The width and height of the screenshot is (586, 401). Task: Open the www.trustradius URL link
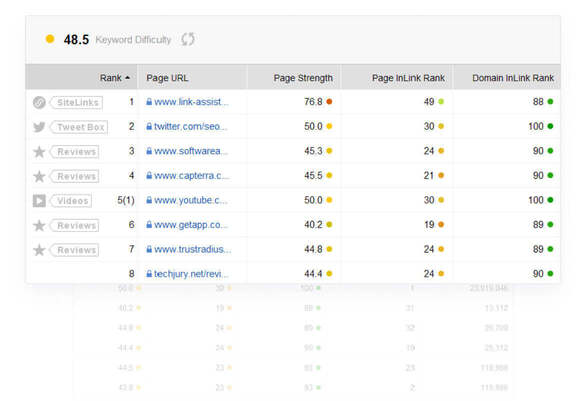tap(192, 249)
